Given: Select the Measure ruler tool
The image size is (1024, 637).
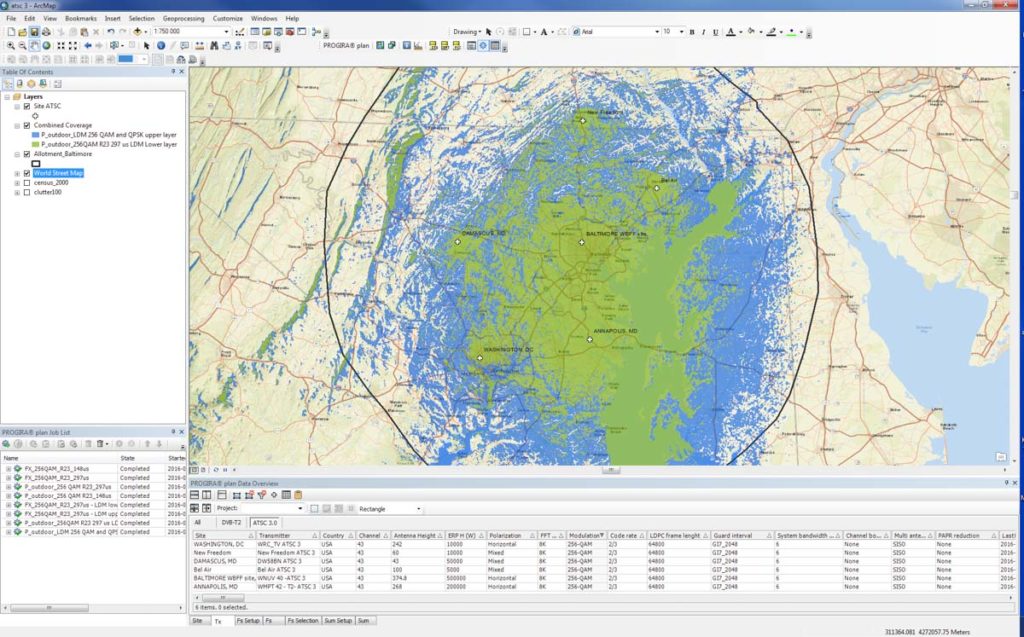Looking at the screenshot, I should [199, 46].
